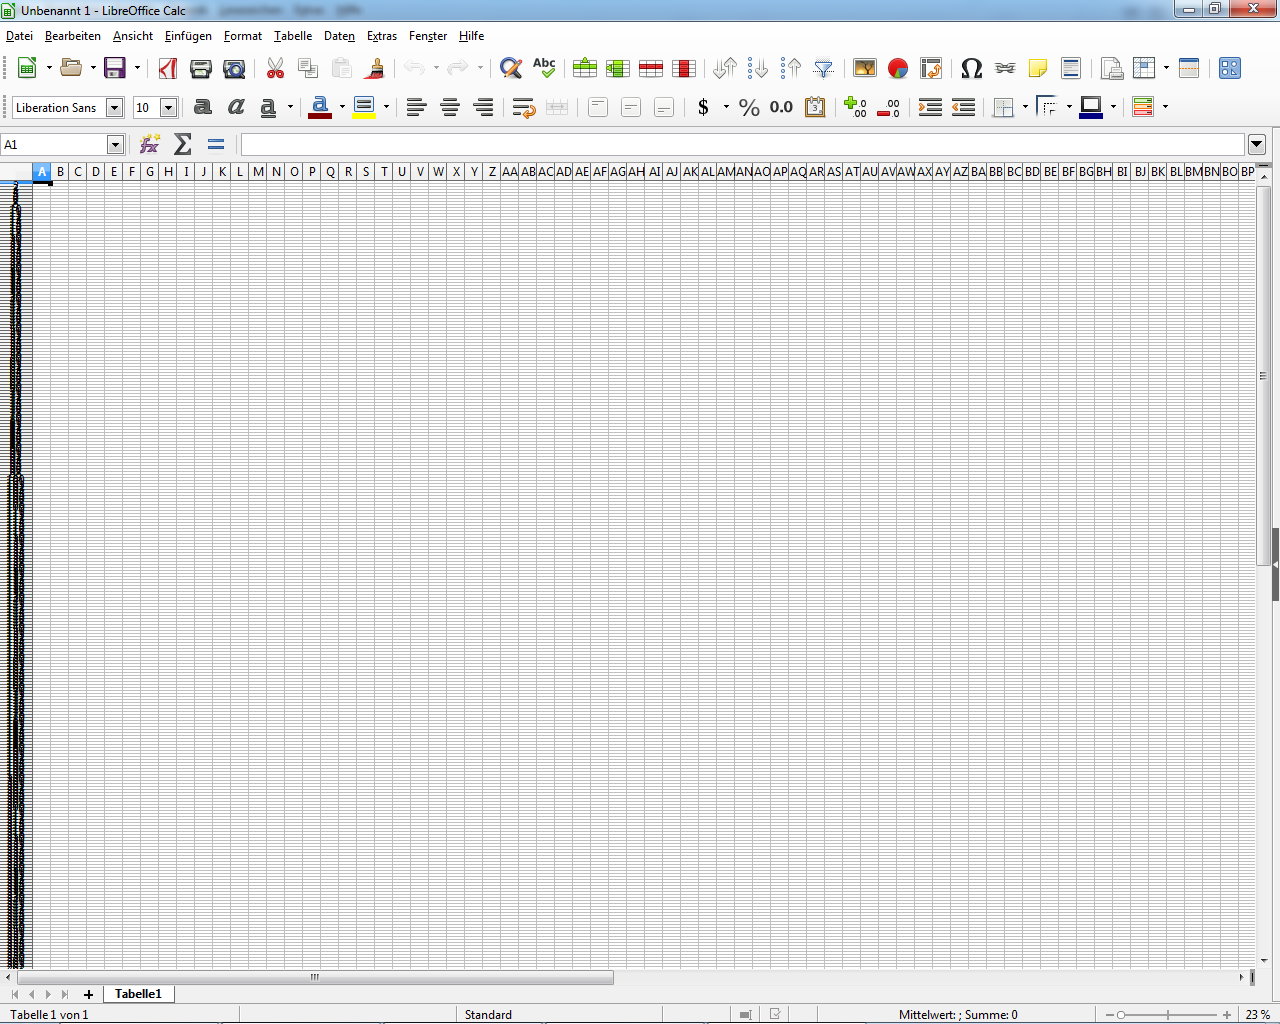This screenshot has width=1280, height=1024.
Task: Insert a chart
Action: pyautogui.click(x=898, y=68)
